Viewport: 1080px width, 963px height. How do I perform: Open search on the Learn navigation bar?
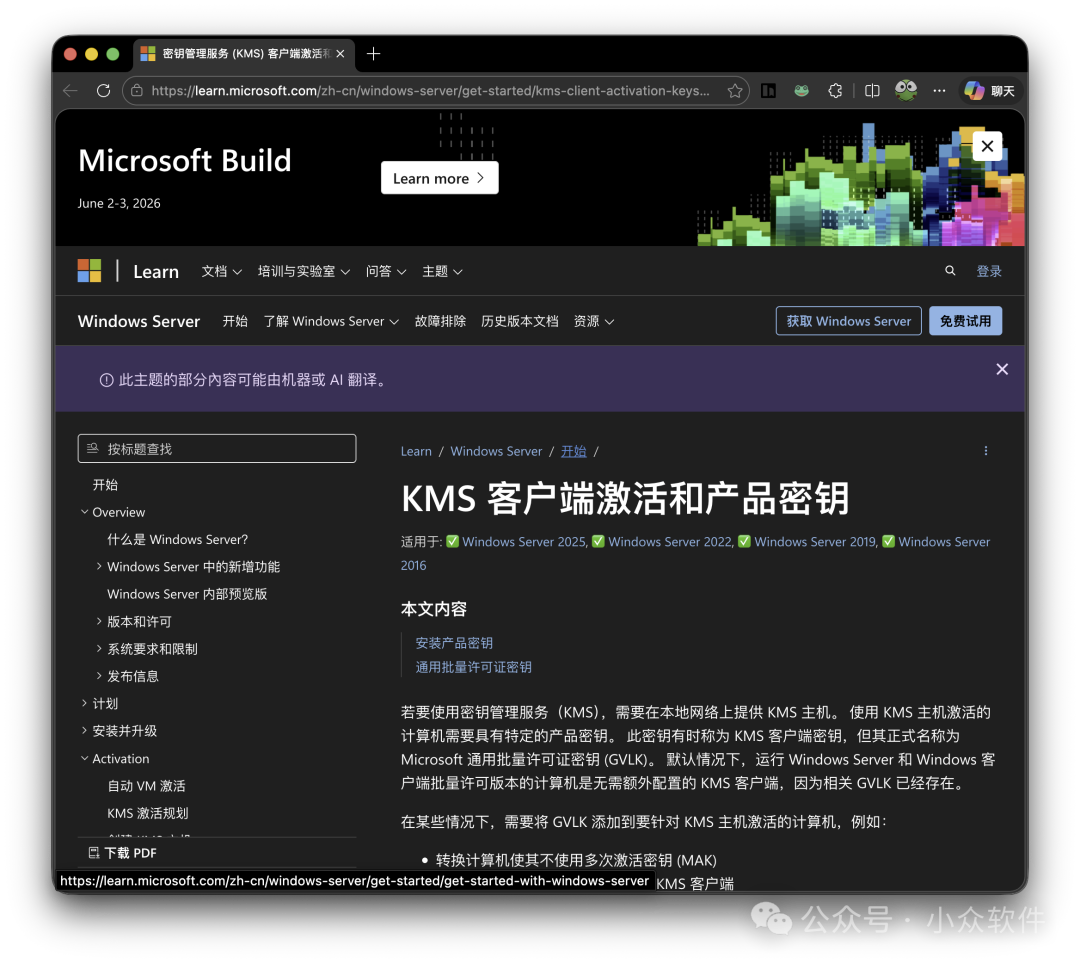949,271
